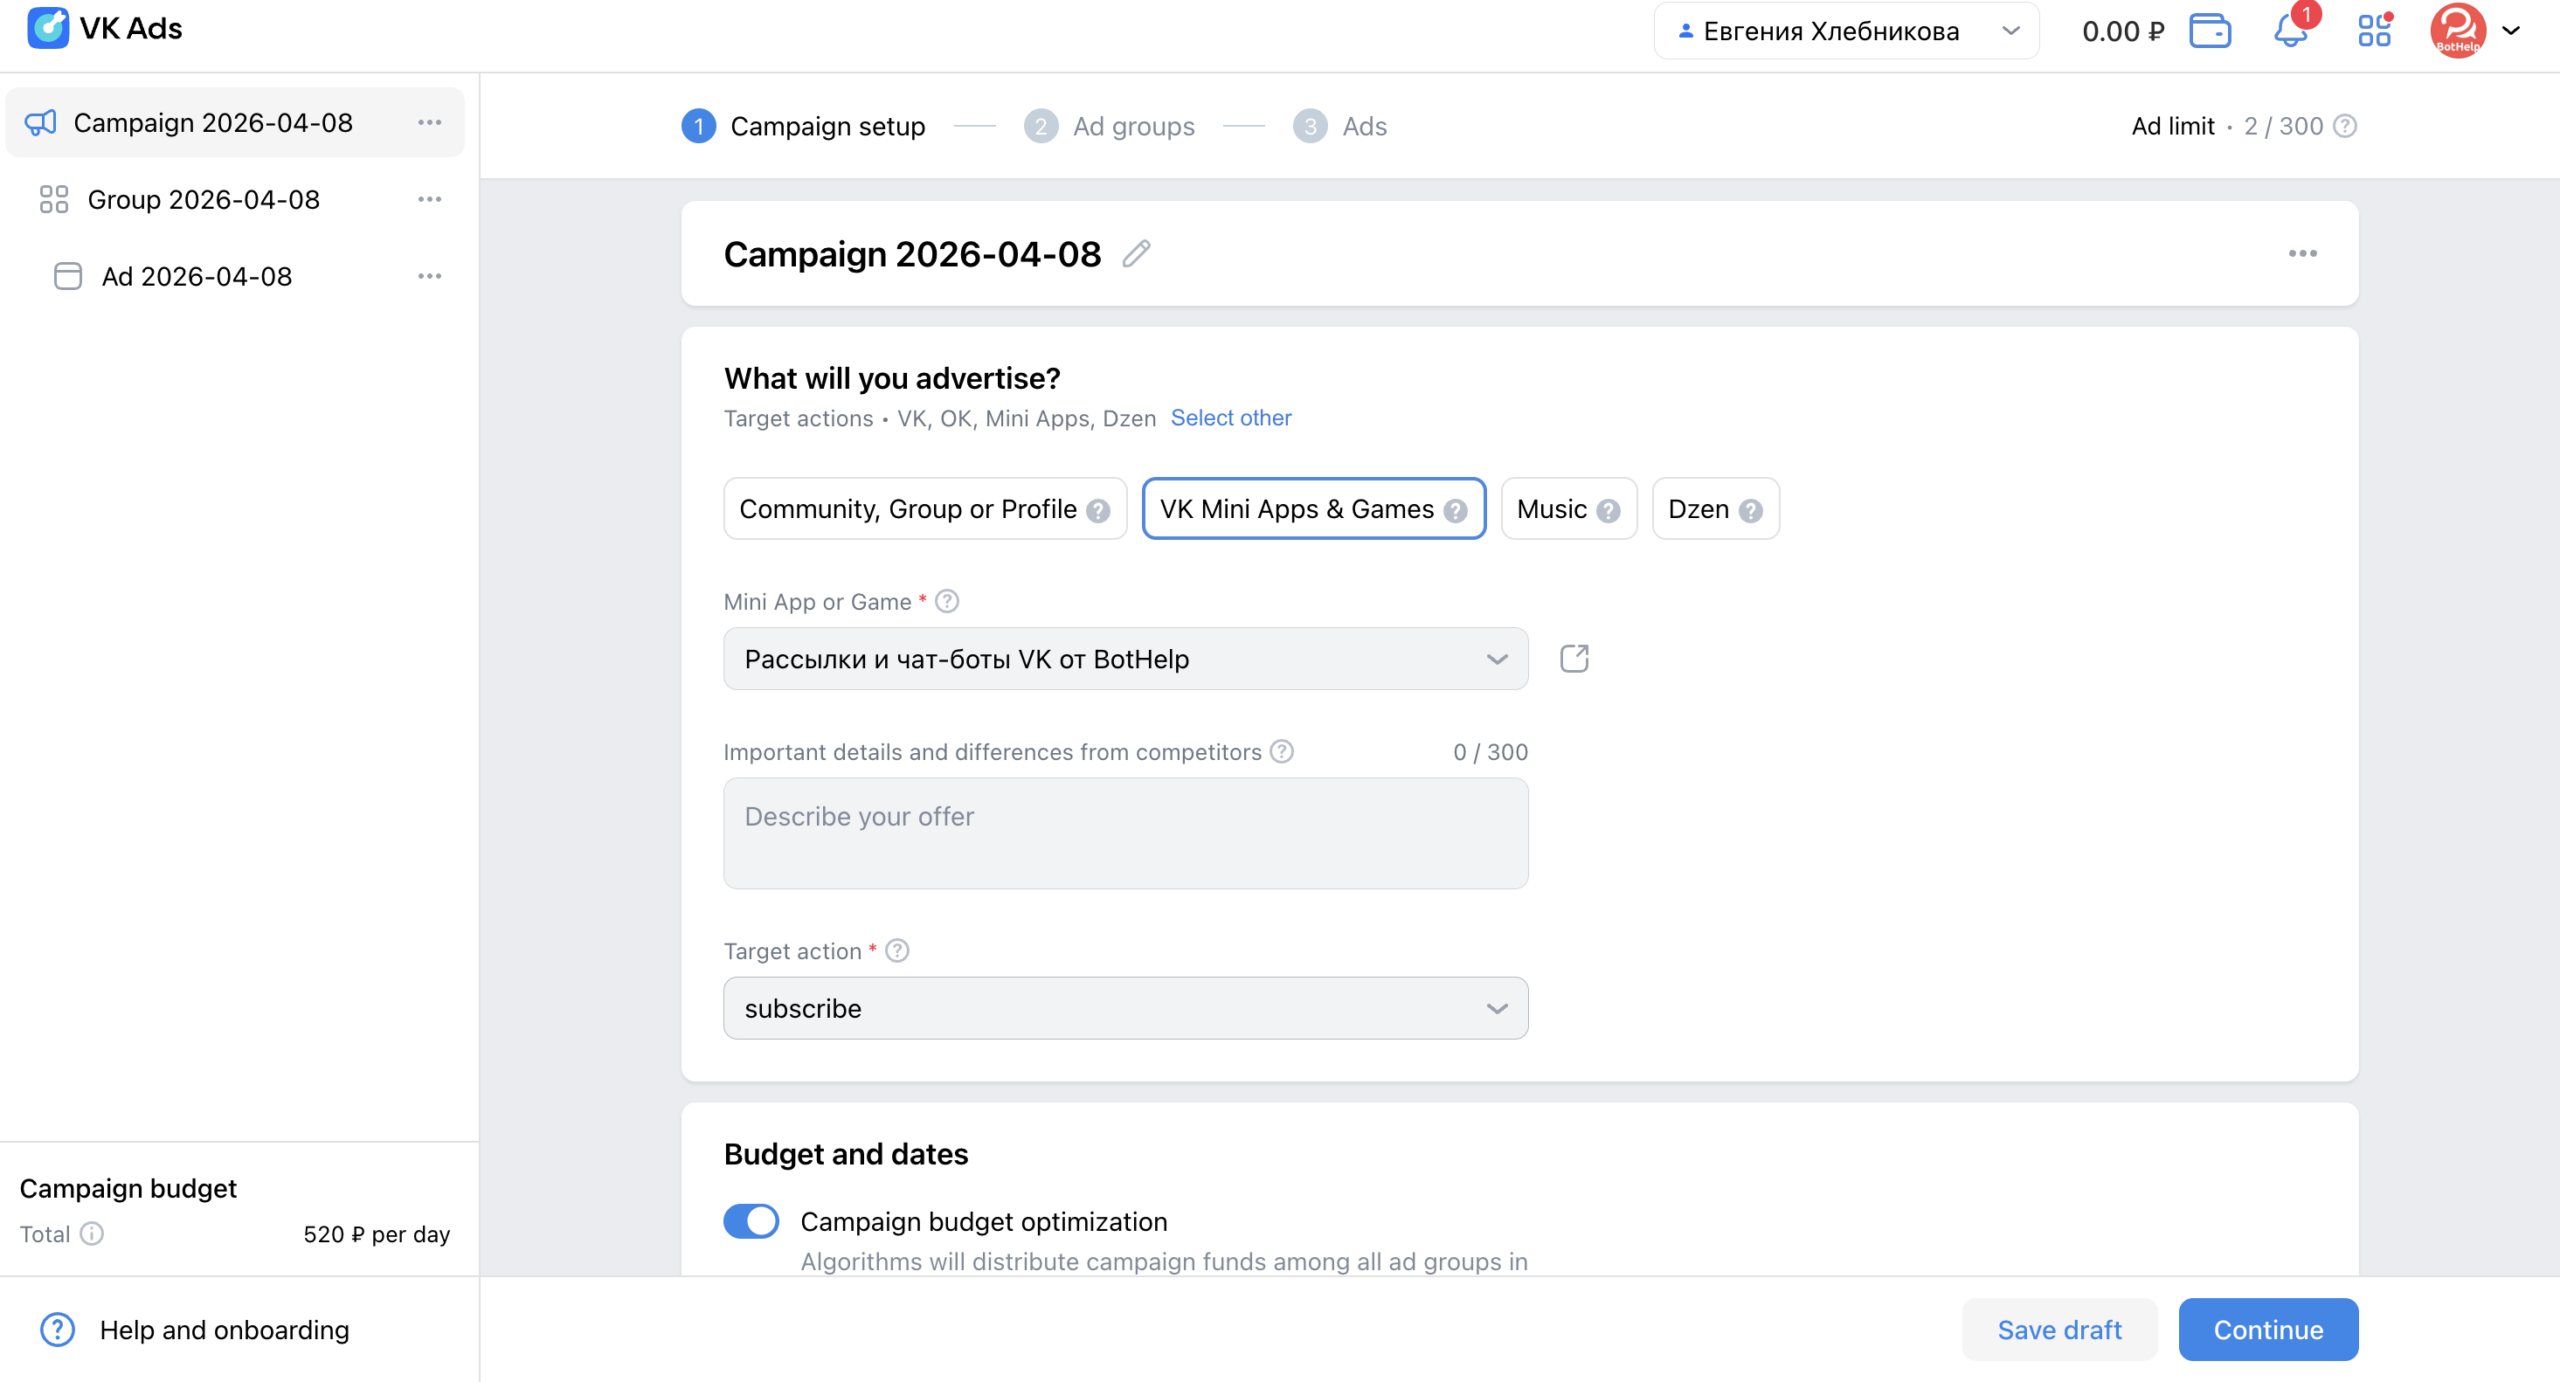Click the Describe your offer text field
The width and height of the screenshot is (2560, 1382).
[x=1125, y=833]
